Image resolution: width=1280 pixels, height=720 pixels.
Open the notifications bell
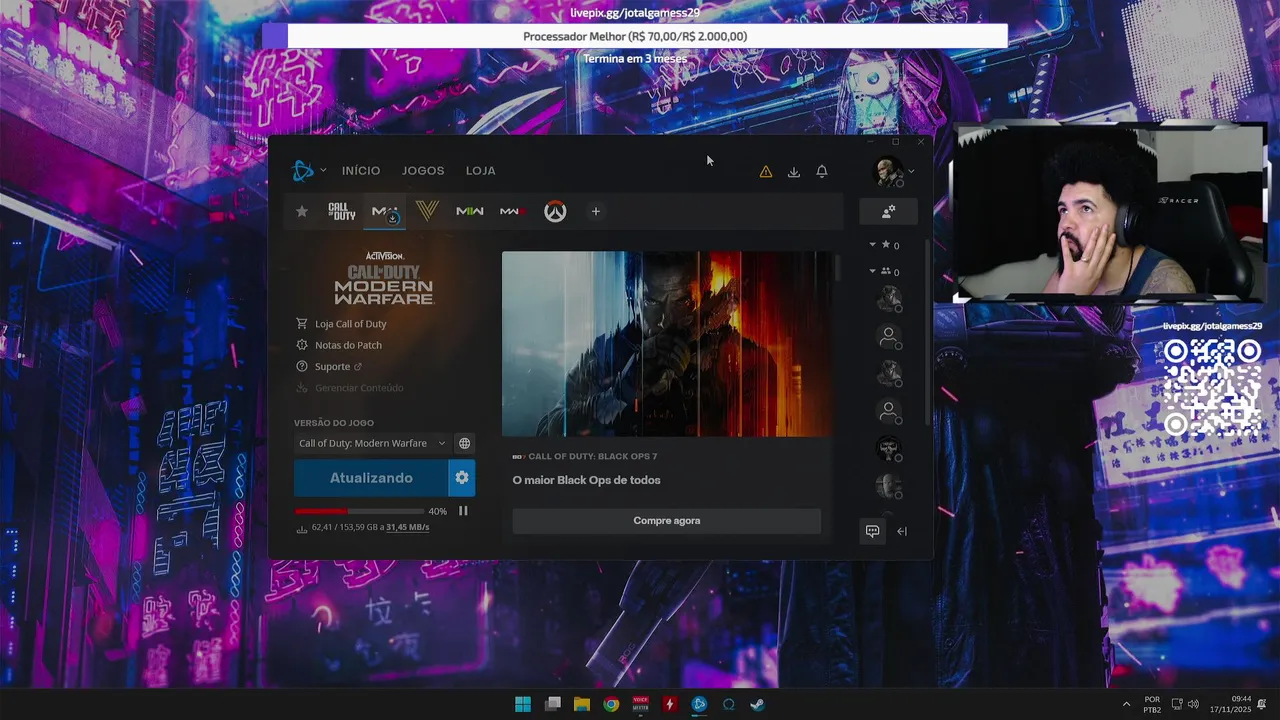(x=822, y=172)
